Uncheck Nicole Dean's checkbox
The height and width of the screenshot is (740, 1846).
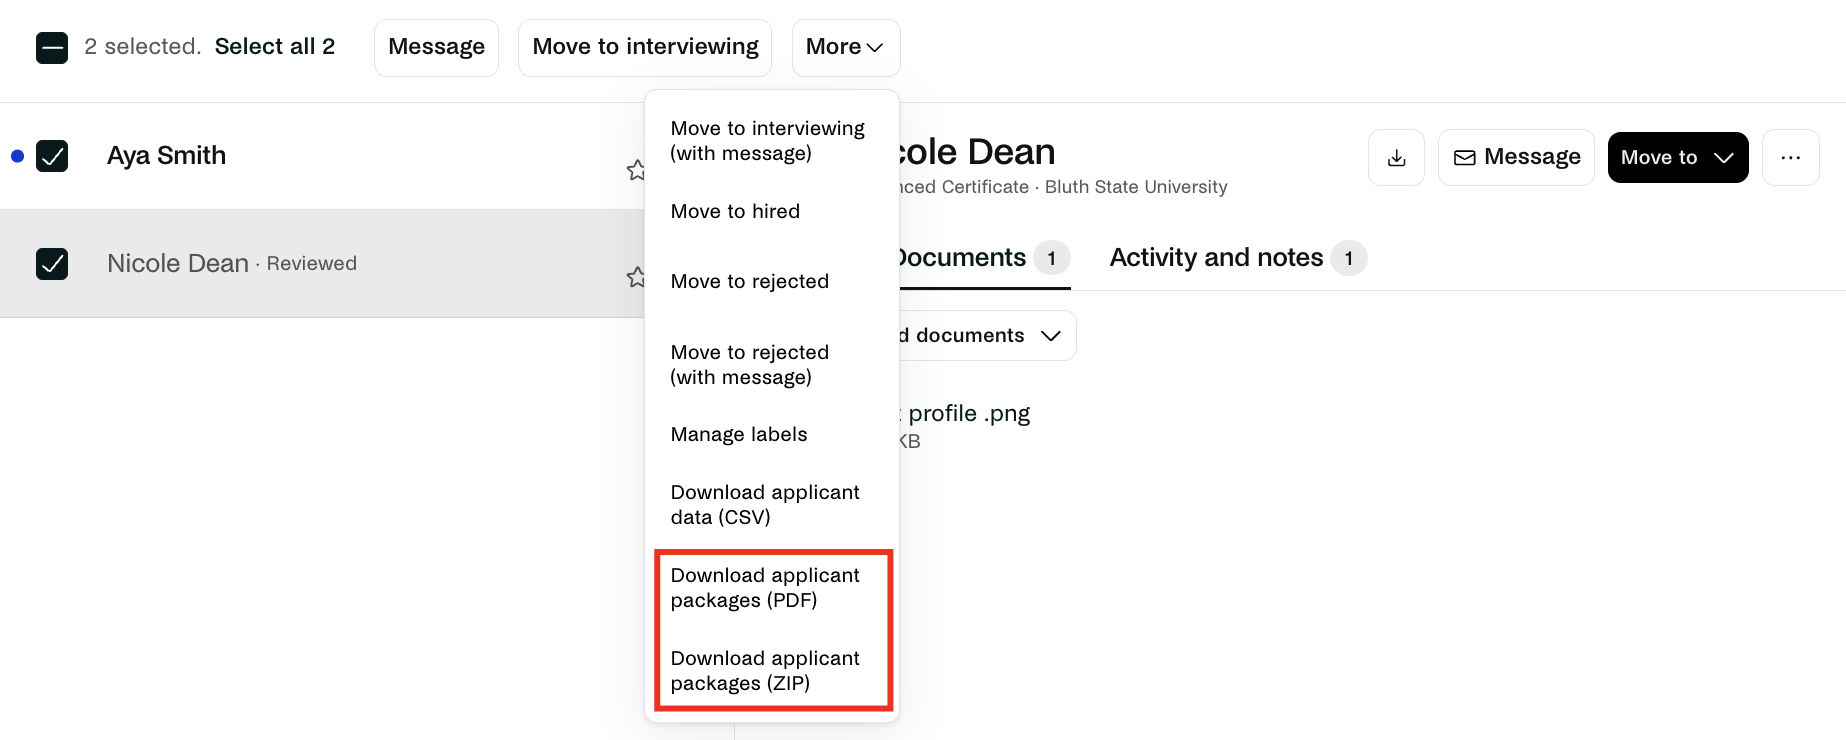(x=52, y=264)
